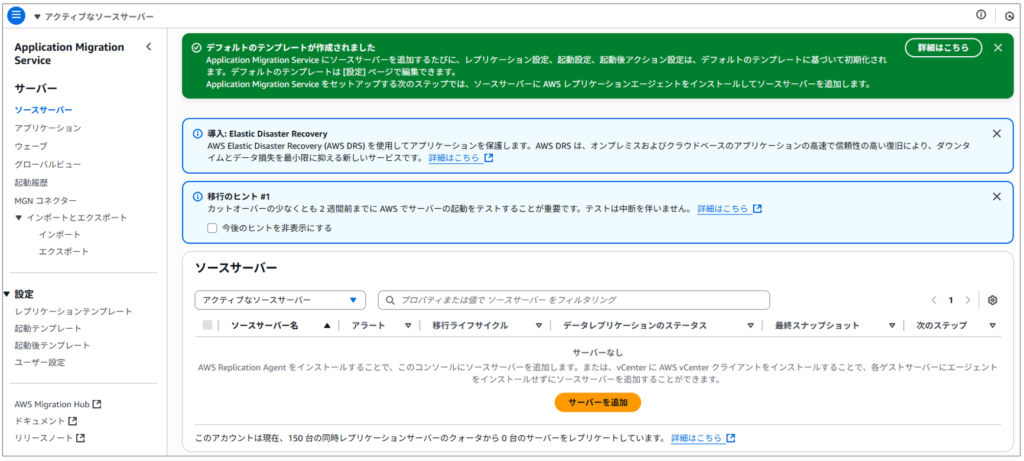Click the green banner success checkmark icon
This screenshot has height=461, width=1024.
click(196, 48)
